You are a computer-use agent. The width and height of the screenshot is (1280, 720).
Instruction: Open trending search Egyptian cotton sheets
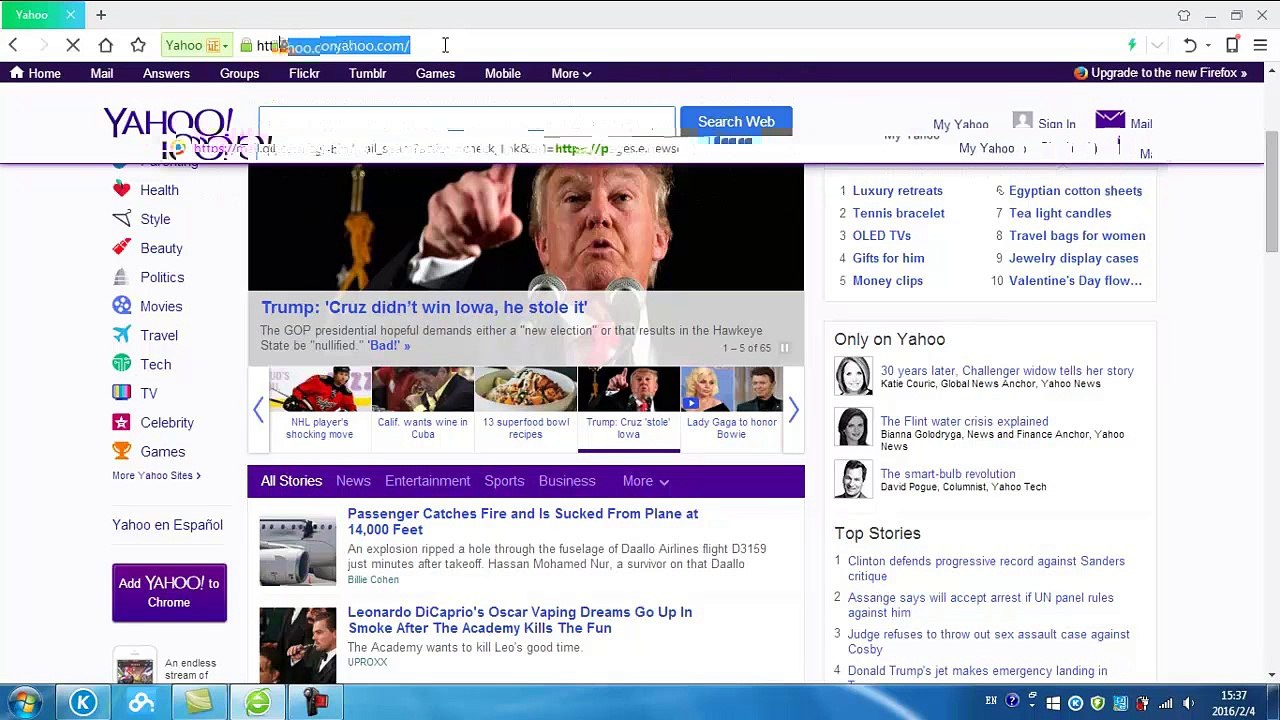pos(1075,190)
